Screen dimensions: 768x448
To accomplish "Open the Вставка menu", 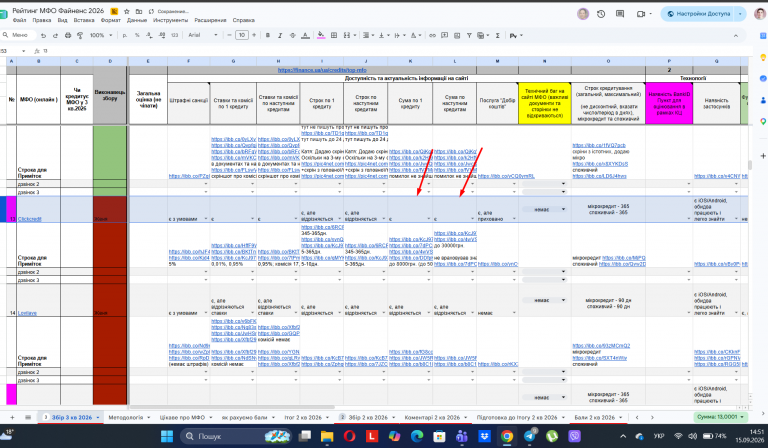I will coord(84,21).
